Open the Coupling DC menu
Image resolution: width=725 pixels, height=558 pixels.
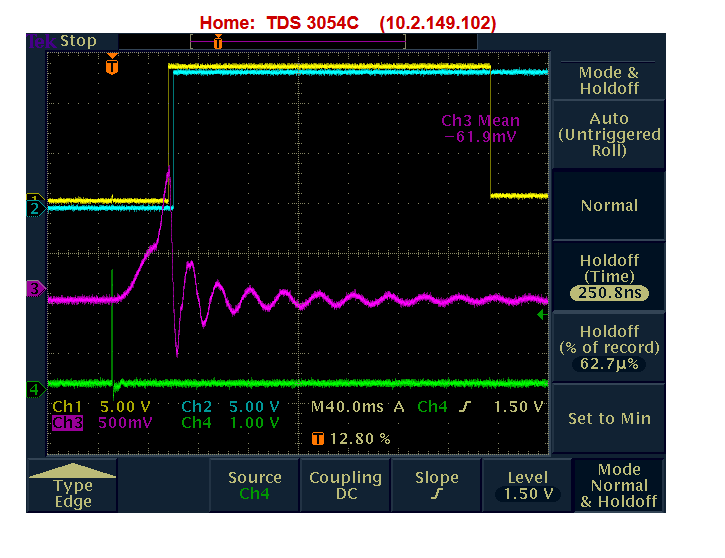[x=345, y=486]
